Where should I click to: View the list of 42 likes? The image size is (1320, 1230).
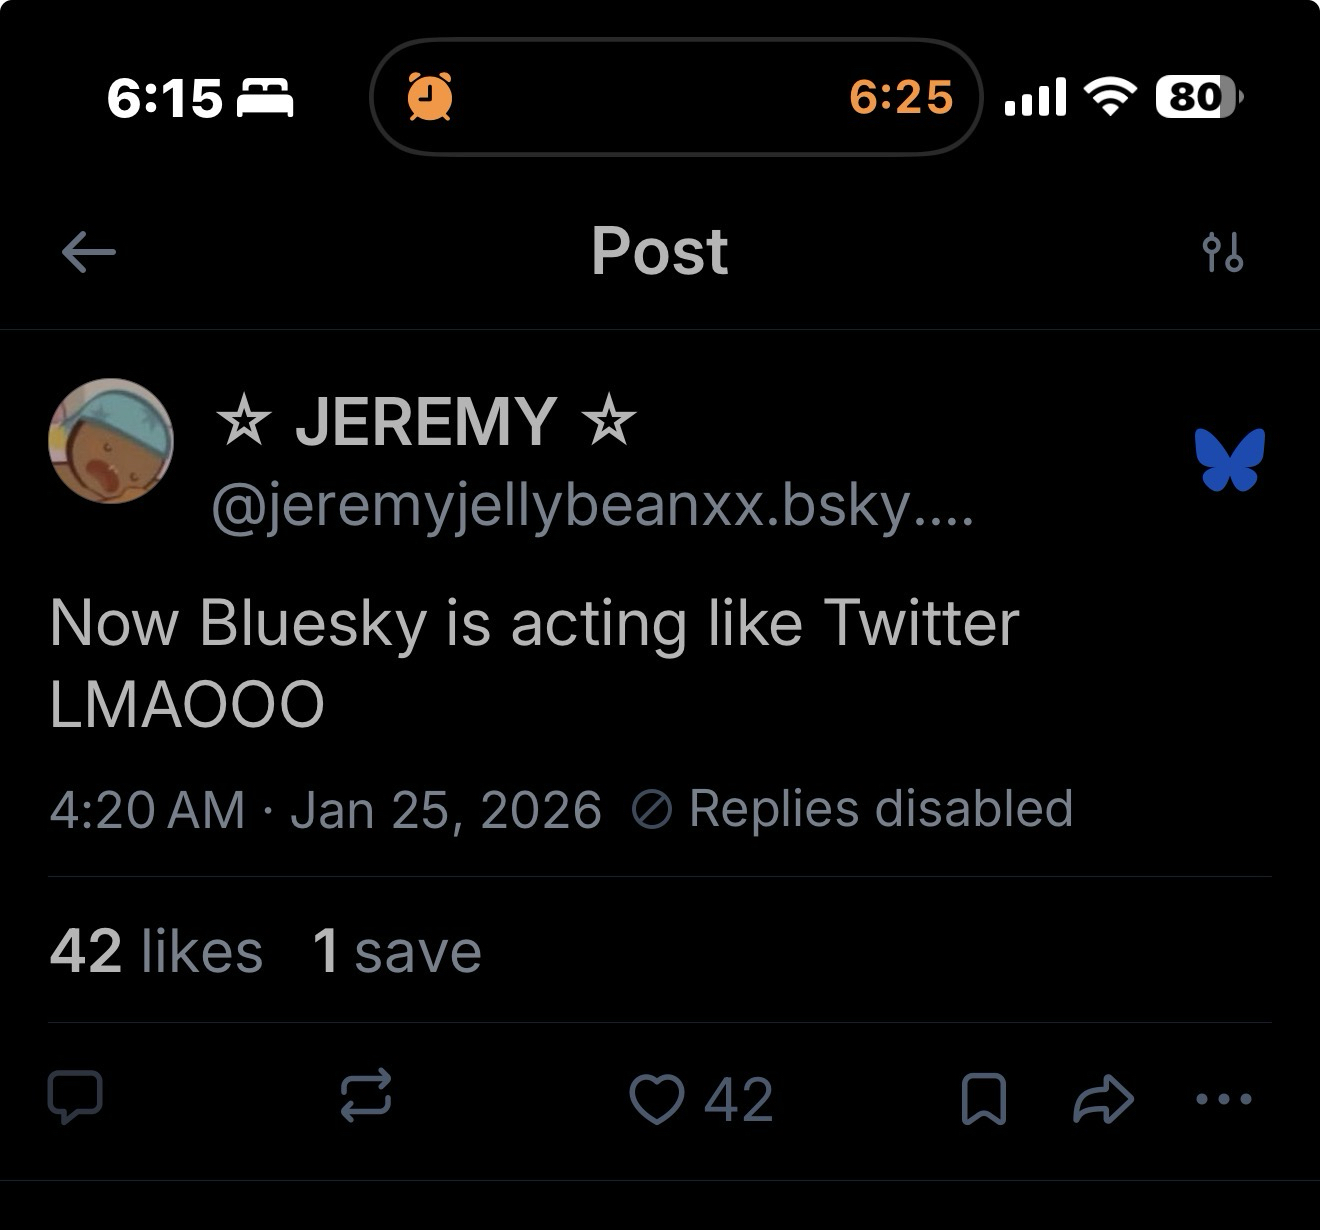point(156,951)
